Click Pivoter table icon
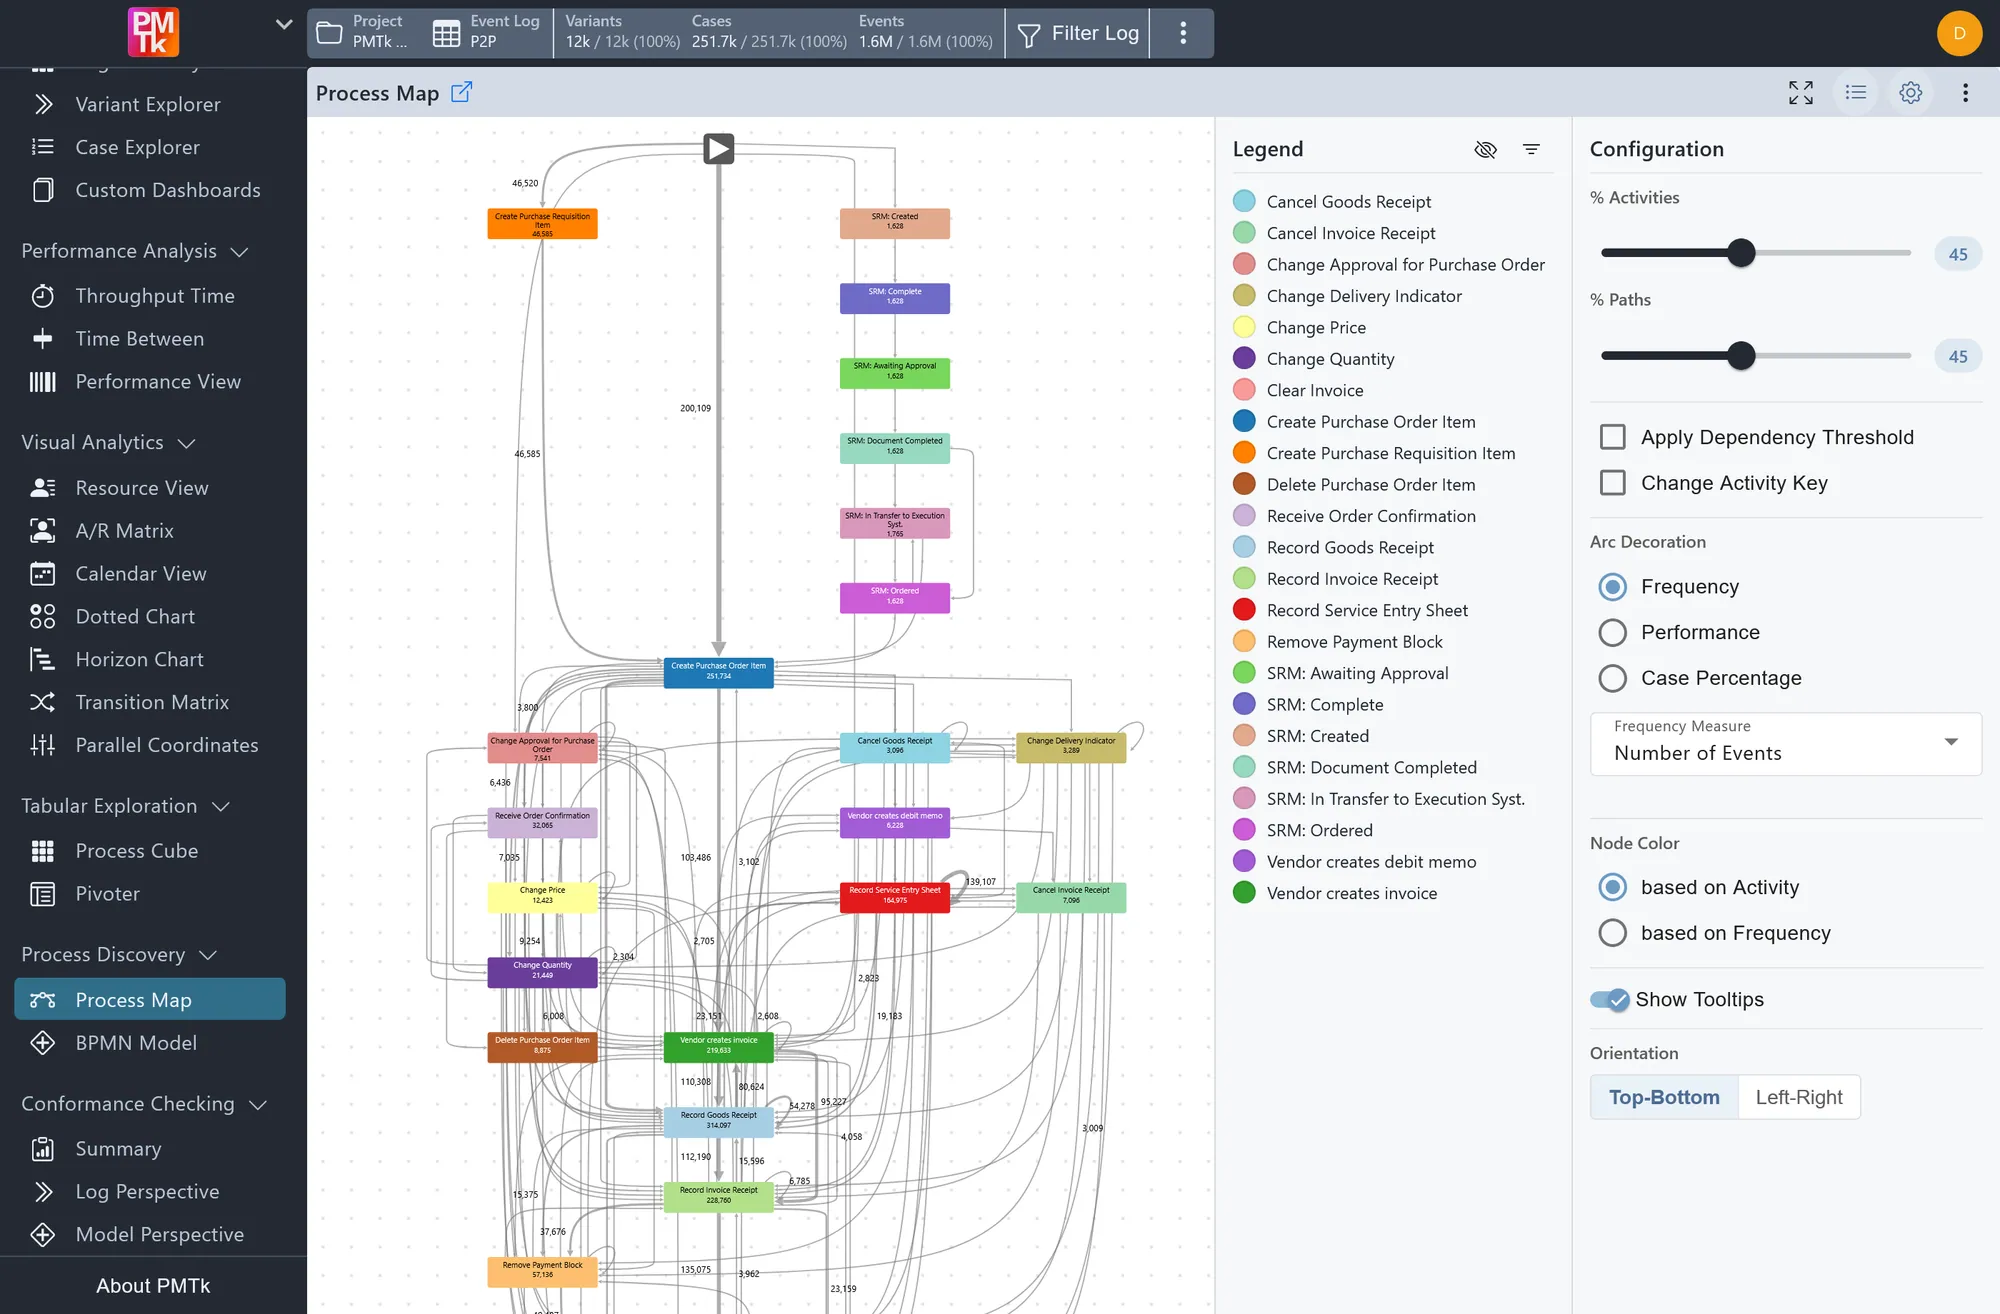The height and width of the screenshot is (1314, 2000). 43,894
